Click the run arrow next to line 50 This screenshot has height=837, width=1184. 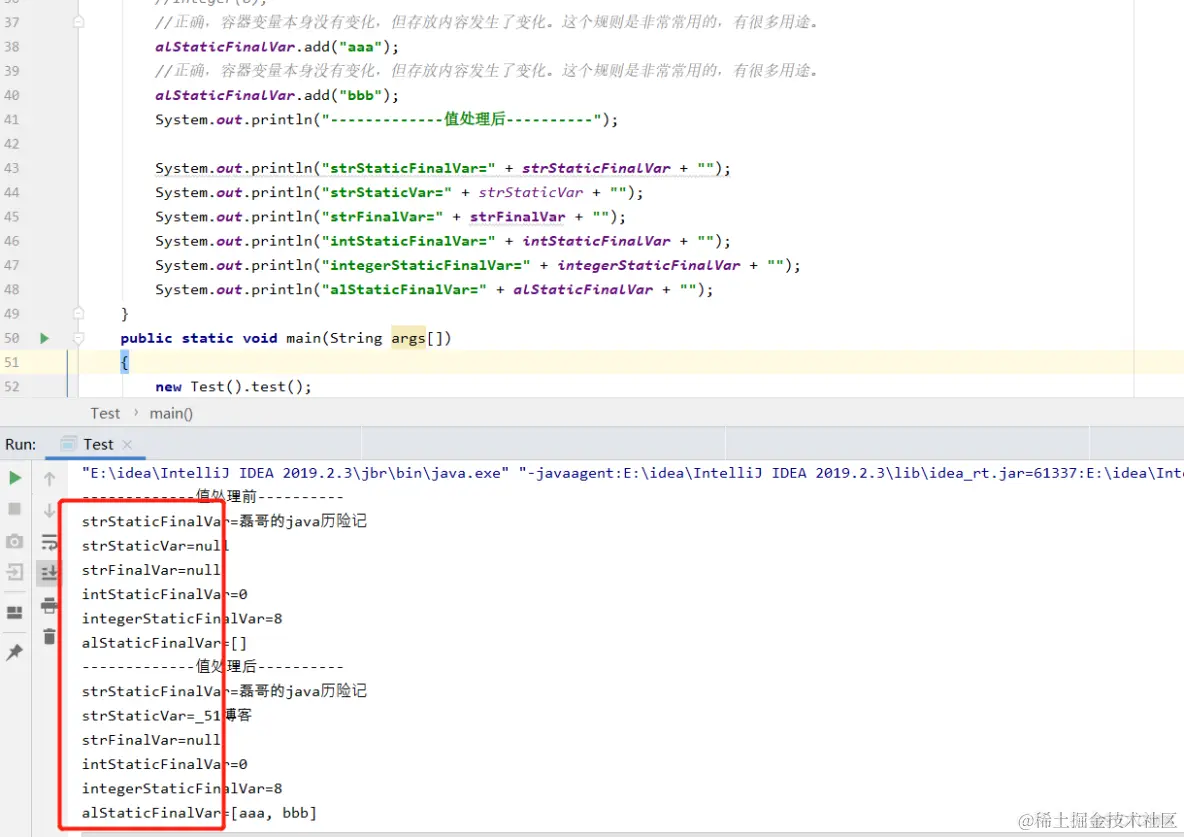[x=44, y=338]
